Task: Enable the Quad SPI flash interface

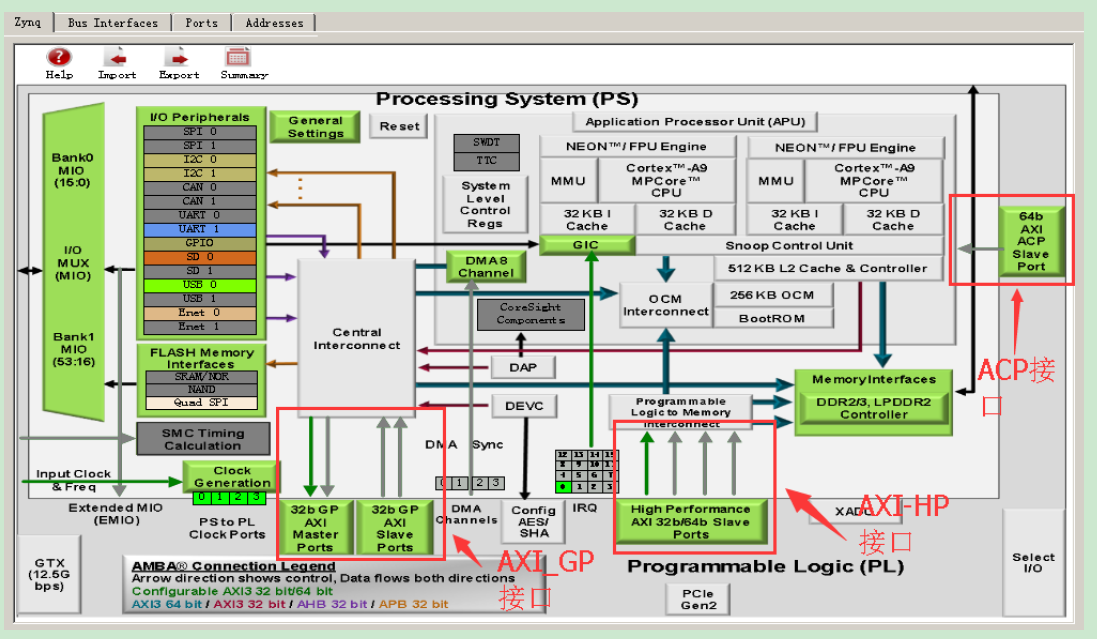Action: coord(202,402)
